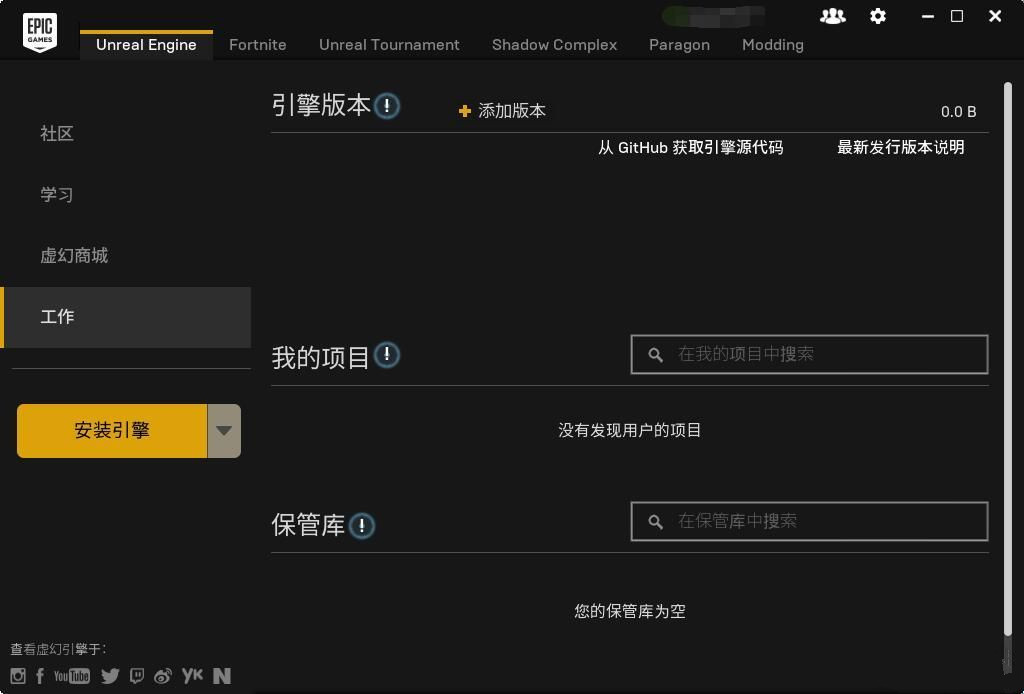Viewport: 1024px width, 694px height.
Task: Click the vertical scrollbar on the right
Action: pyautogui.click(x=1008, y=358)
